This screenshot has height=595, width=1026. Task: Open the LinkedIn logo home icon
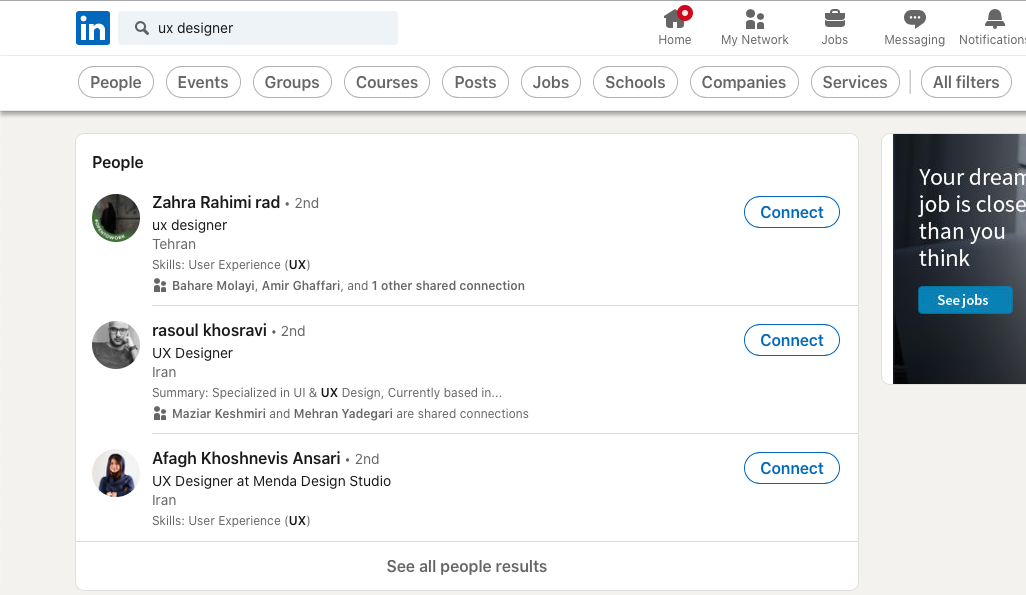93,28
